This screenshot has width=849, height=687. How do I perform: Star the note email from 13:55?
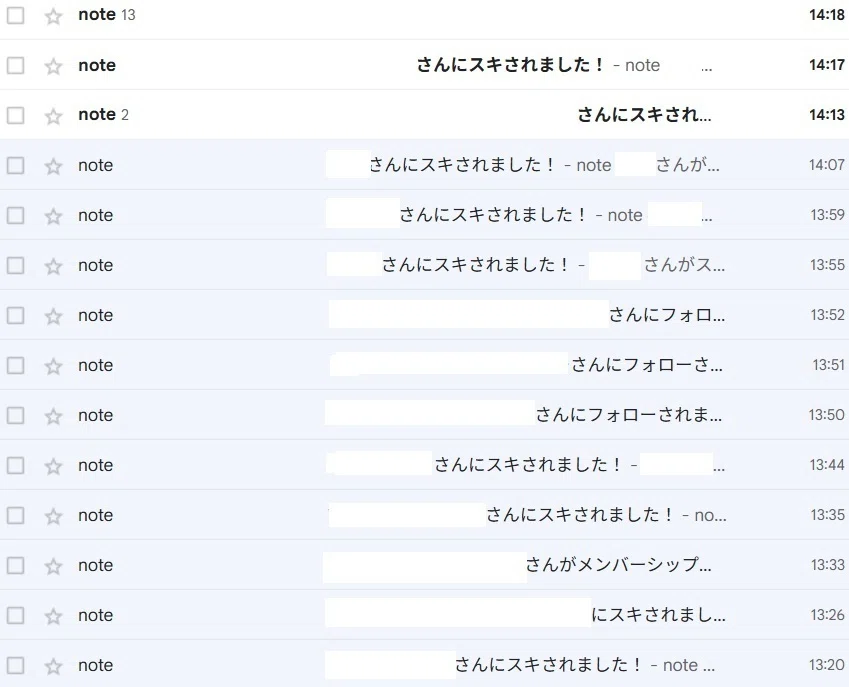[x=53, y=266]
